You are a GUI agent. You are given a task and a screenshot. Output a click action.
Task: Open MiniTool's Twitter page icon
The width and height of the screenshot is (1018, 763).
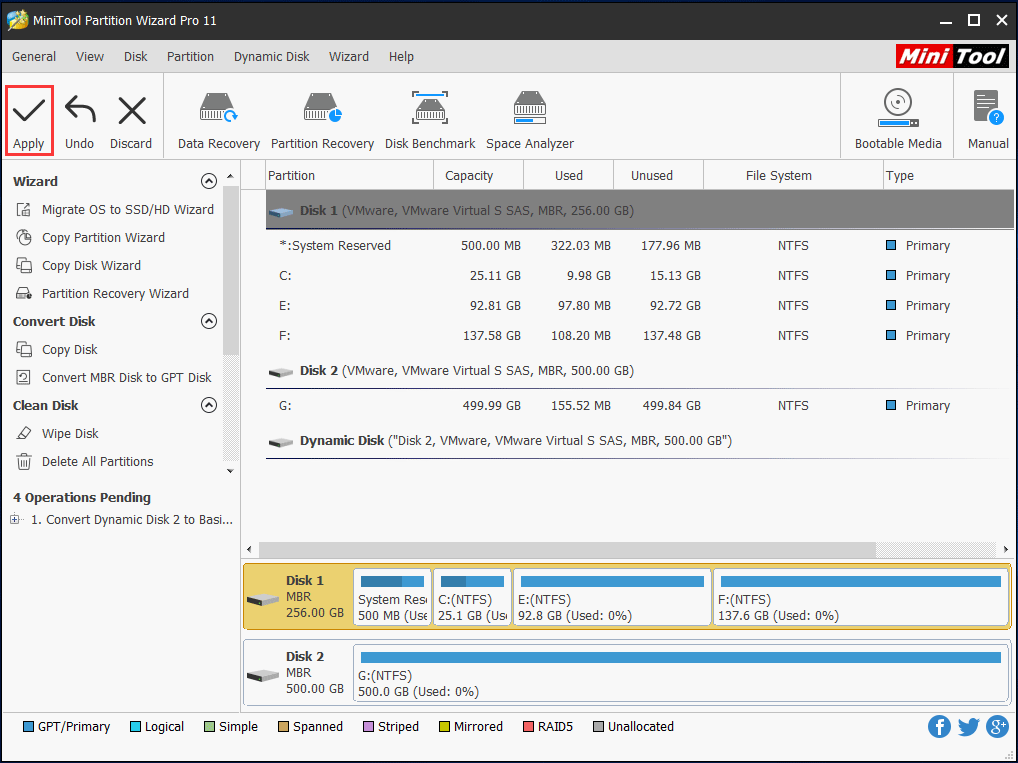click(968, 726)
